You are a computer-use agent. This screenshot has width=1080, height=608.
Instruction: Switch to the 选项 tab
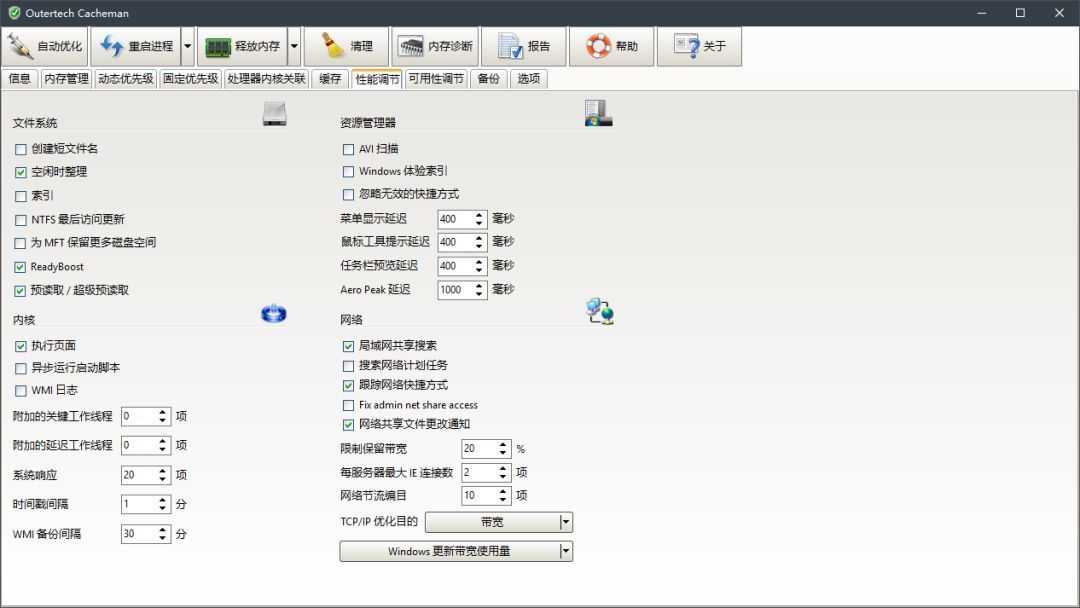point(529,79)
